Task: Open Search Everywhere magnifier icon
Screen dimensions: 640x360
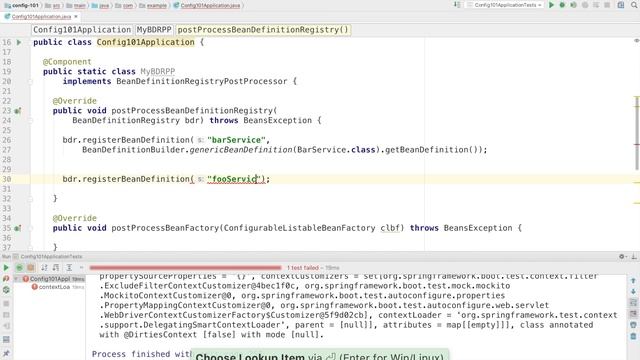Action: click(x=634, y=5)
